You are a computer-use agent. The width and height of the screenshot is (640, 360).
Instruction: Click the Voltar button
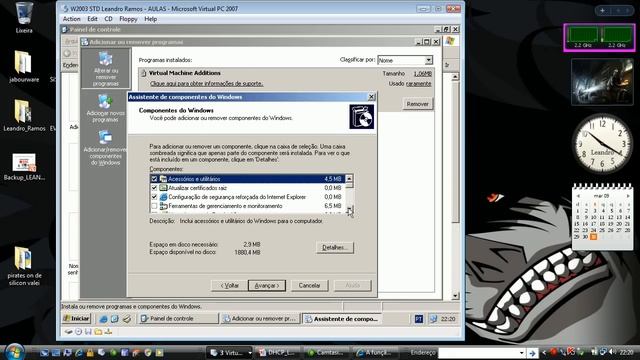pos(229,285)
